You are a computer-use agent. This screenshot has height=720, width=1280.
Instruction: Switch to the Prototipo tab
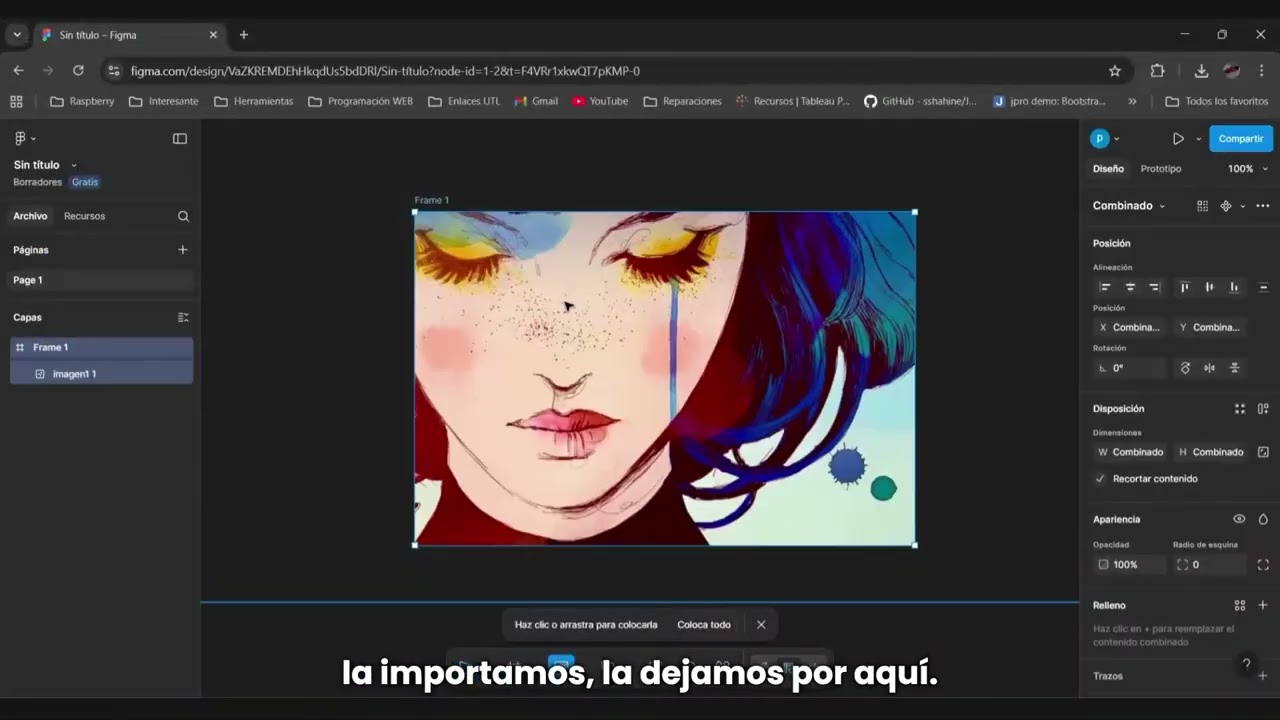point(1161,169)
